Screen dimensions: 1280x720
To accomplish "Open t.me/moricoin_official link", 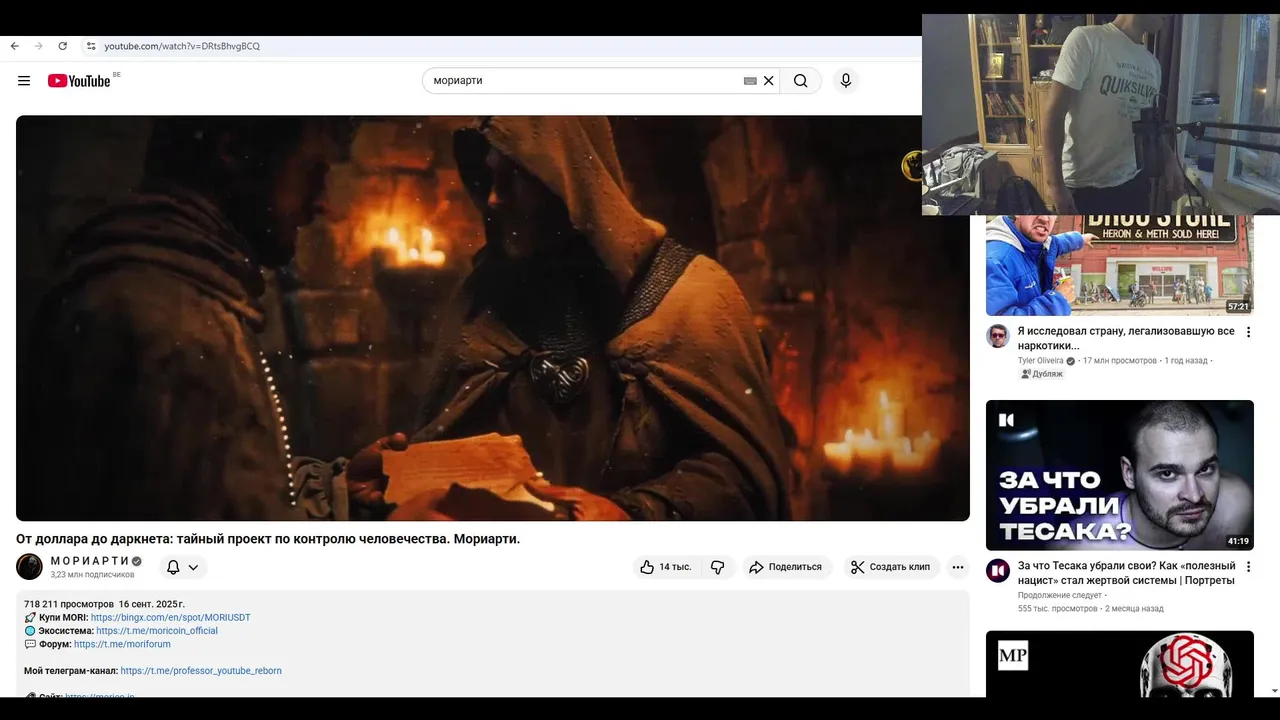I will click(x=157, y=631).
